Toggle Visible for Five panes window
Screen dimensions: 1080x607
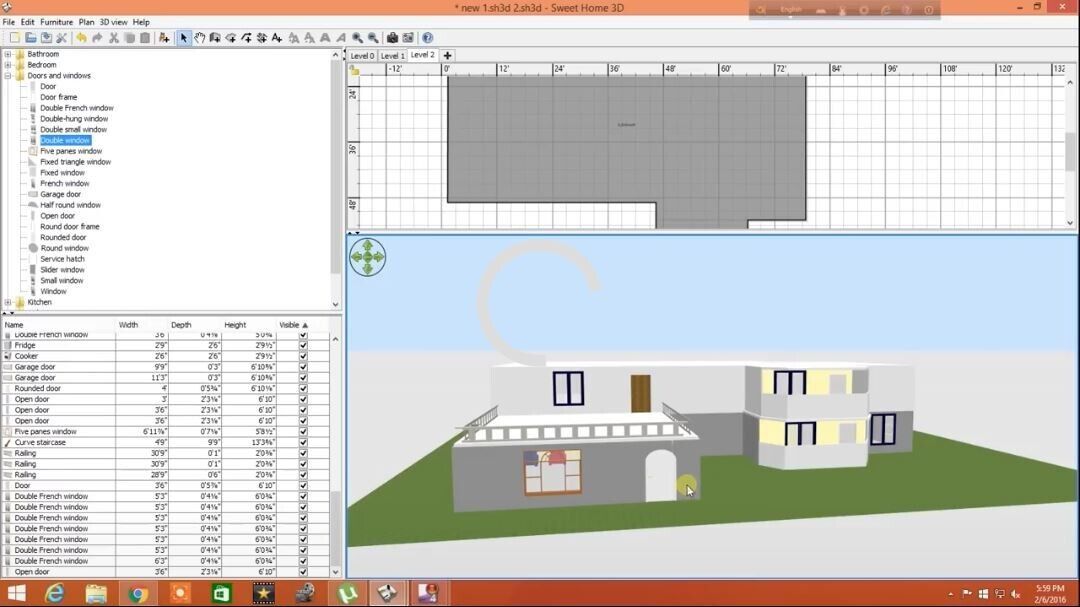point(303,431)
